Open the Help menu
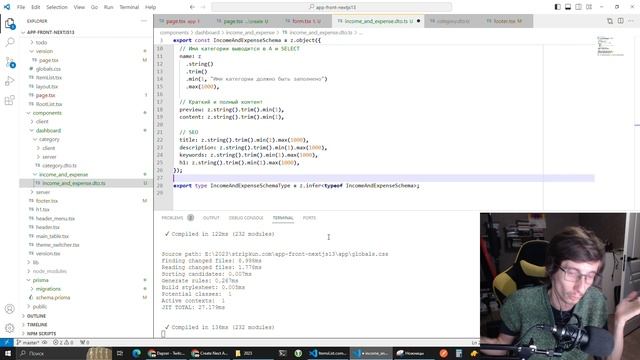 pos(151,7)
